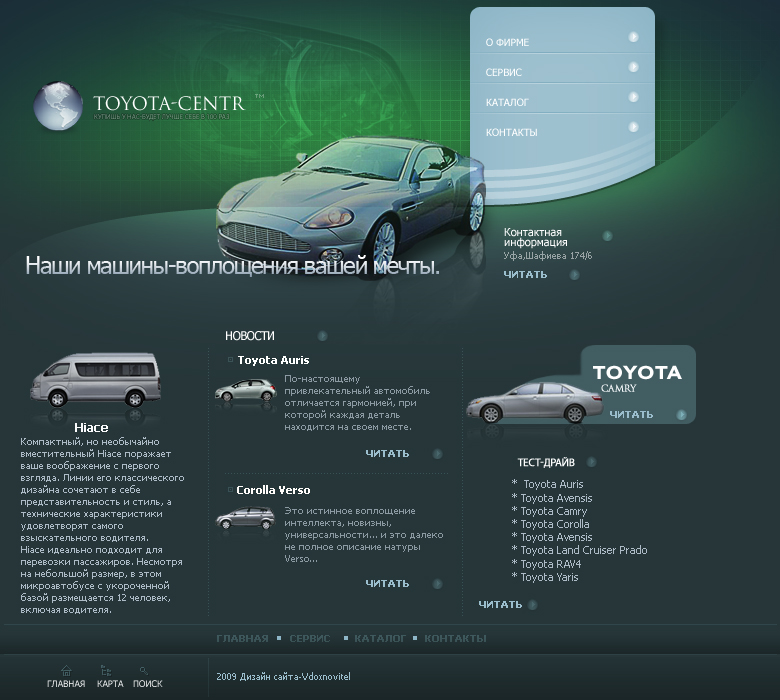Click the Hiace van image
Screen dimensions: 780x700
click(x=96, y=379)
